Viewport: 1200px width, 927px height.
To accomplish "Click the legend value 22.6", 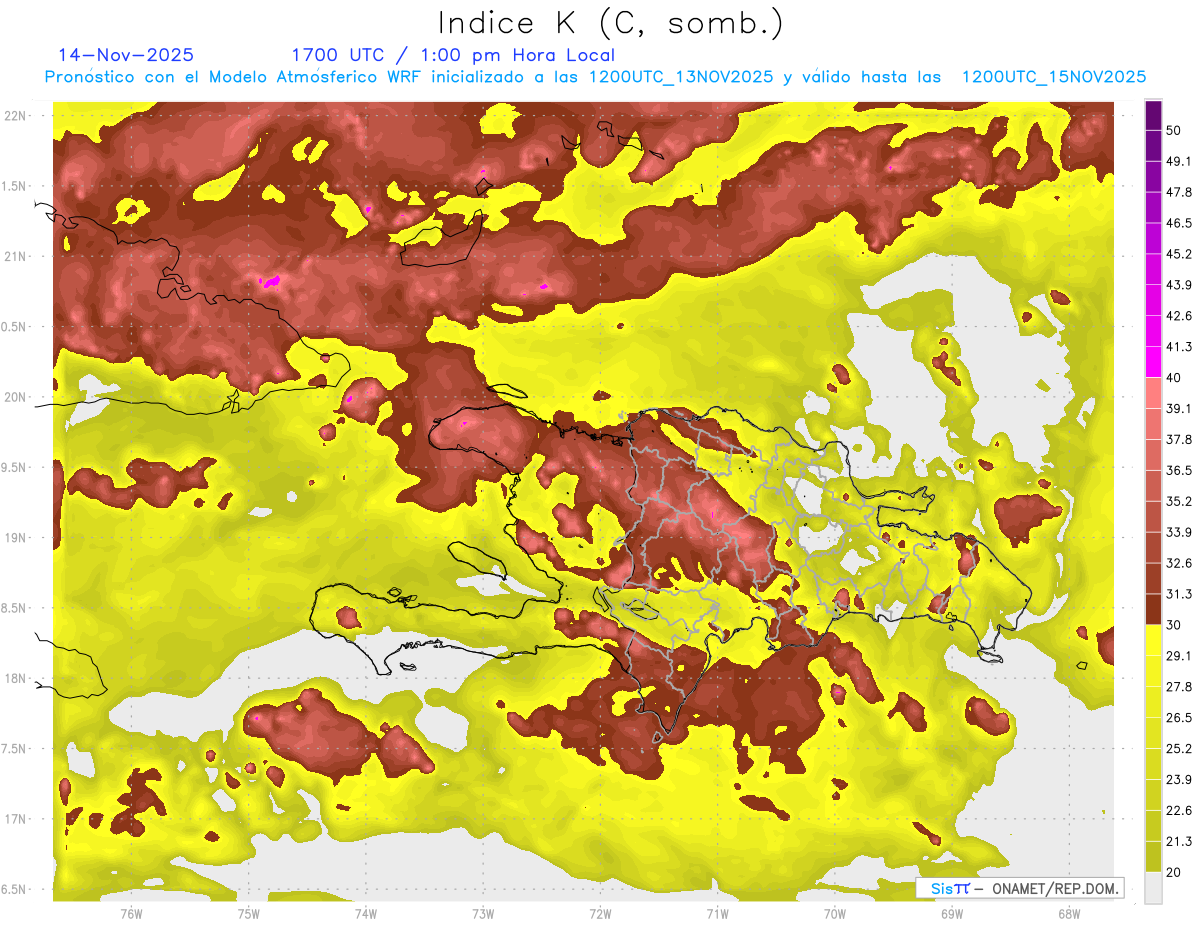I will tap(1179, 811).
